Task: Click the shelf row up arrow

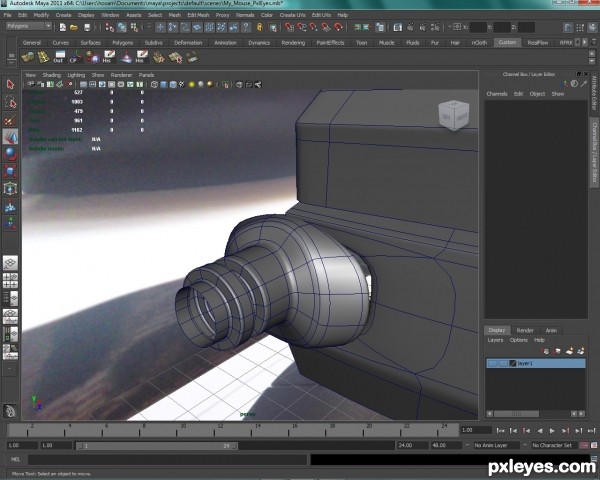Action: point(592,53)
